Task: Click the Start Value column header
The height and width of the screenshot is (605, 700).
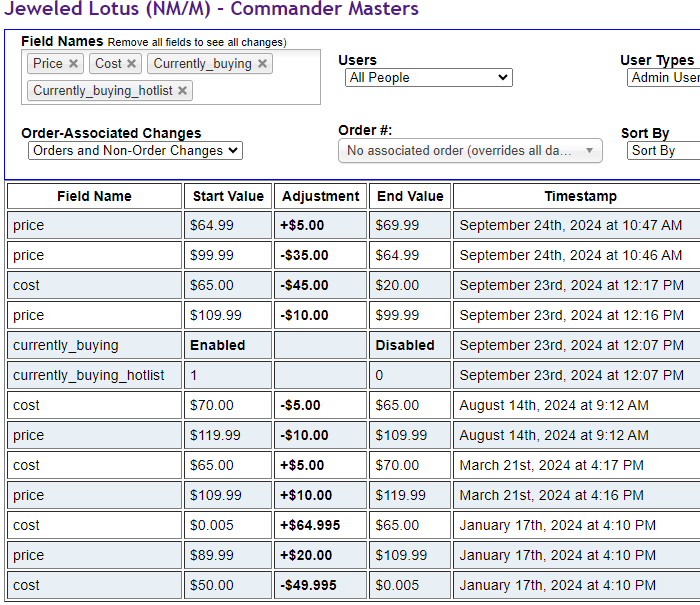Action: pos(228,196)
